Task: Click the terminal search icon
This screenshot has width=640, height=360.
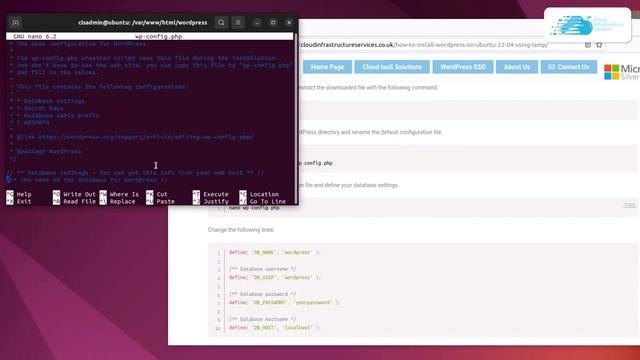Action: click(x=221, y=22)
